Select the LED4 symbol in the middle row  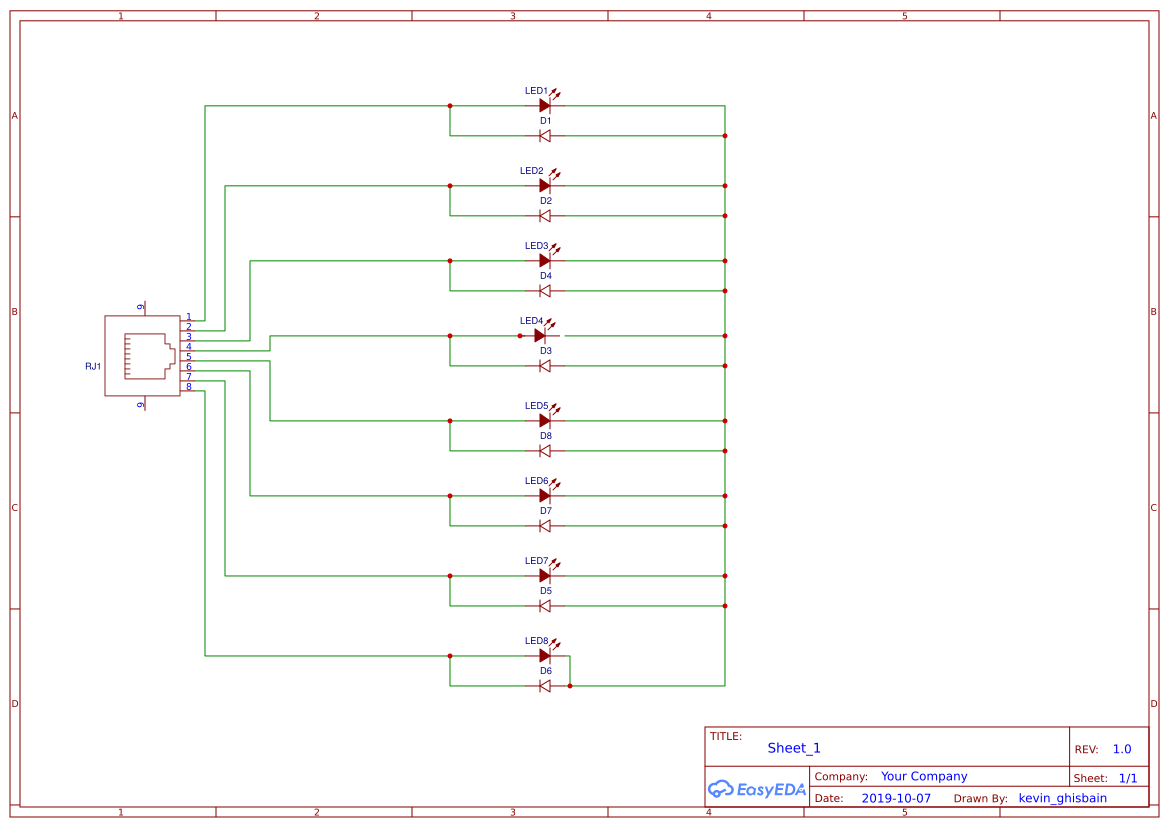(544, 335)
